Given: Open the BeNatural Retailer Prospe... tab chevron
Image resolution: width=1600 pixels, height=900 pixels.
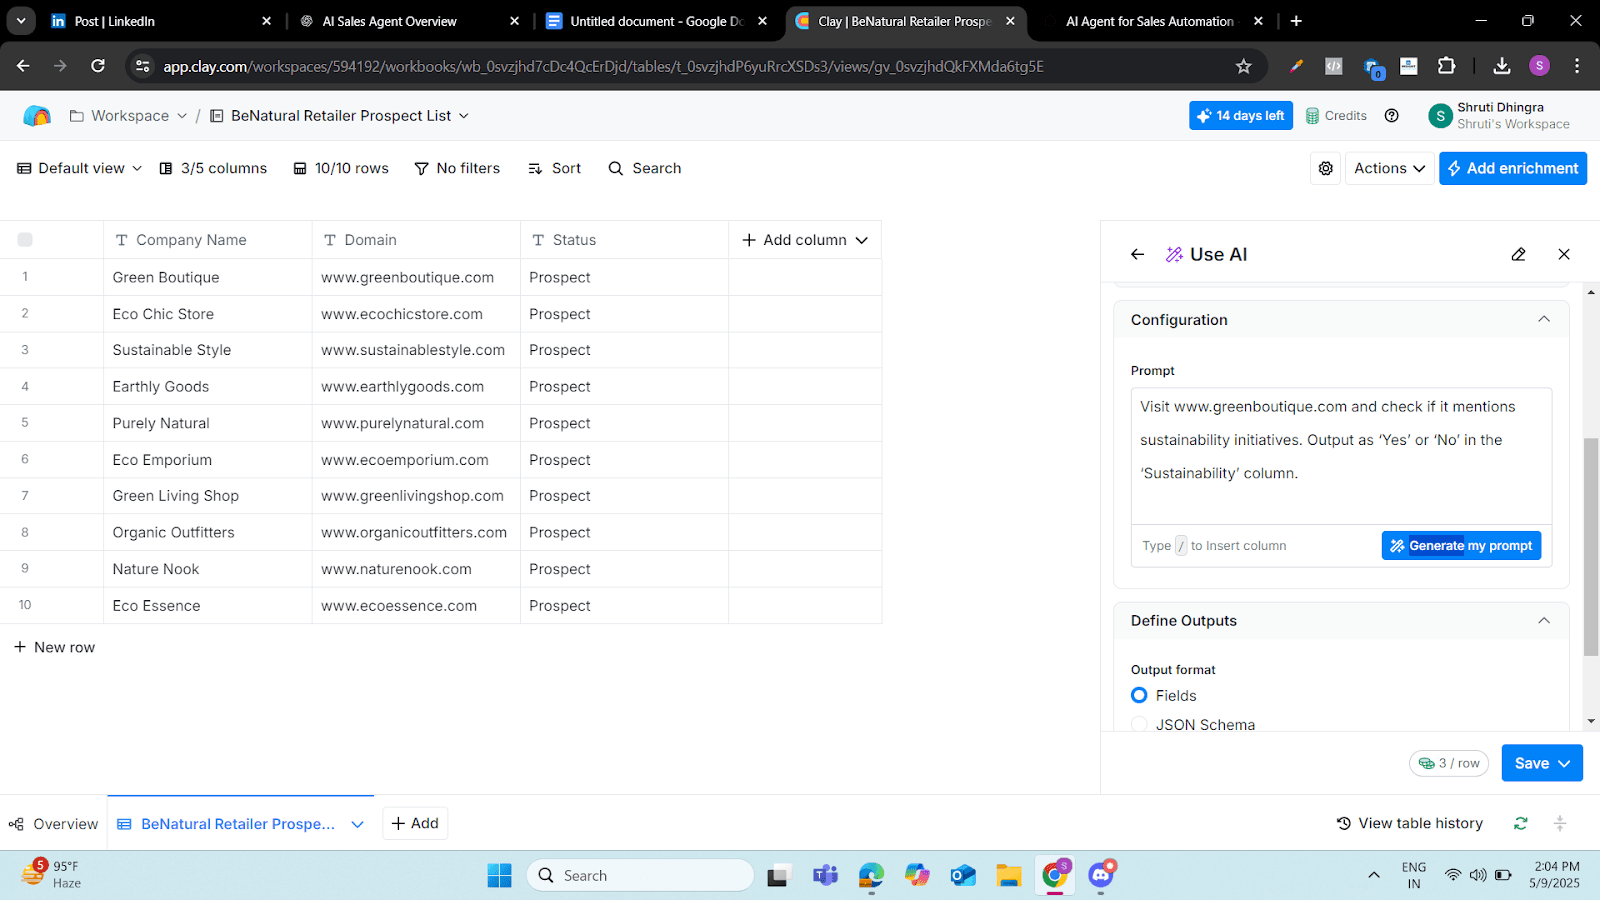Looking at the screenshot, I should pos(357,824).
